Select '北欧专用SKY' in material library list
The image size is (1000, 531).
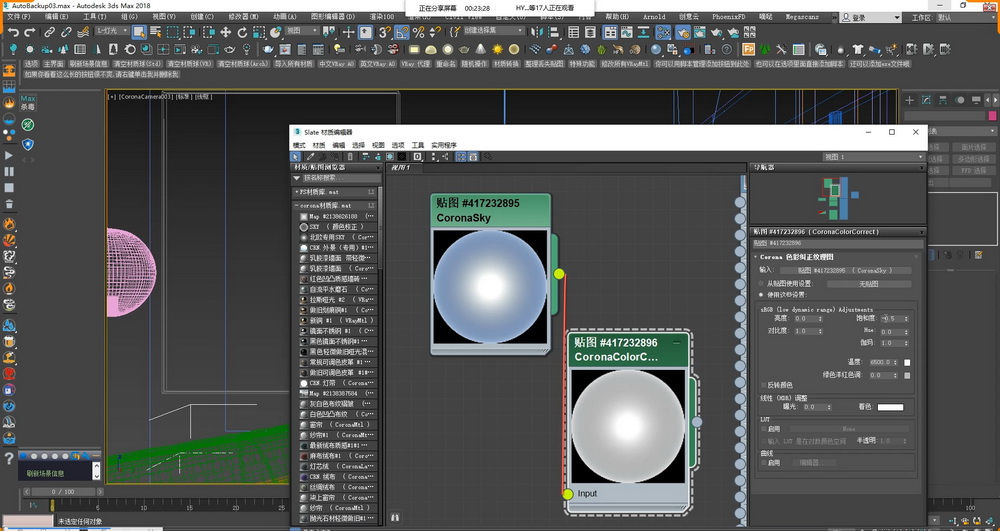click(337, 237)
